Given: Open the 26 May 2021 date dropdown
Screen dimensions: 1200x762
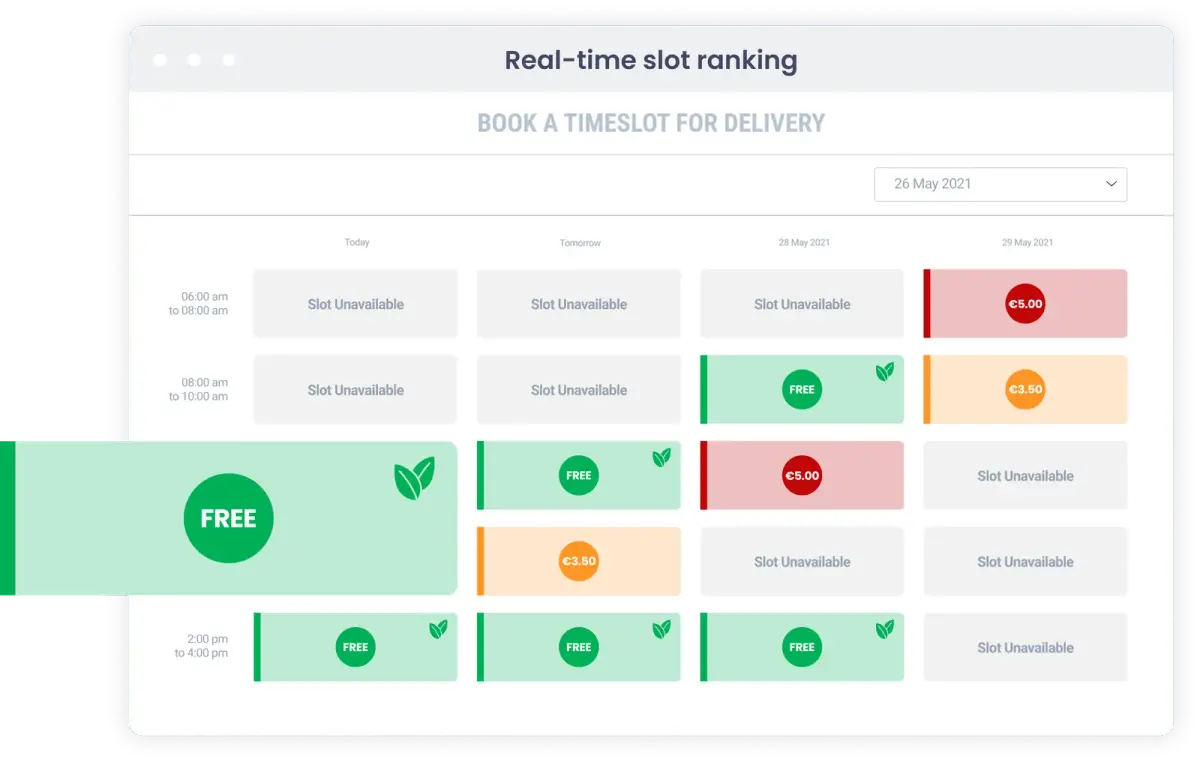Looking at the screenshot, I should point(1000,184).
